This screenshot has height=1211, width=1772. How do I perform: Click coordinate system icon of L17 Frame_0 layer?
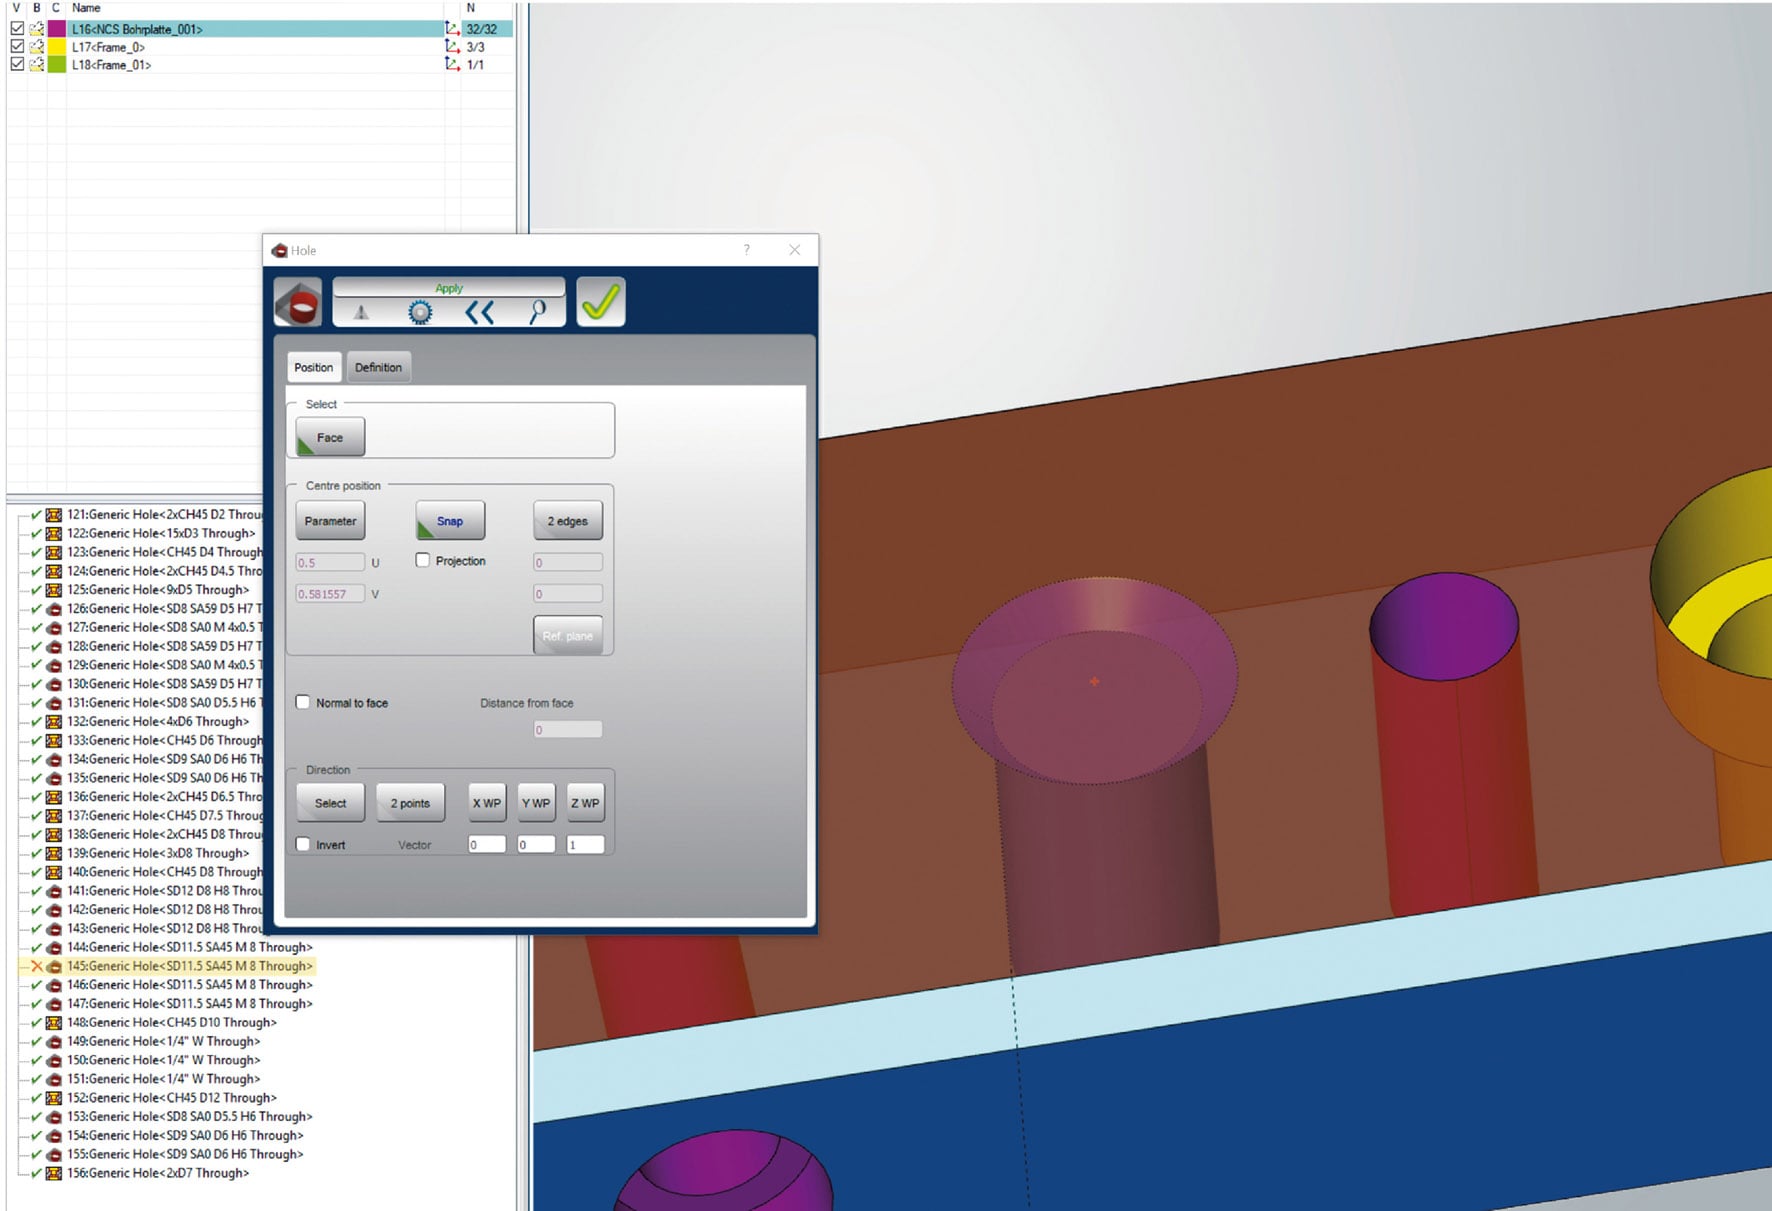452,47
